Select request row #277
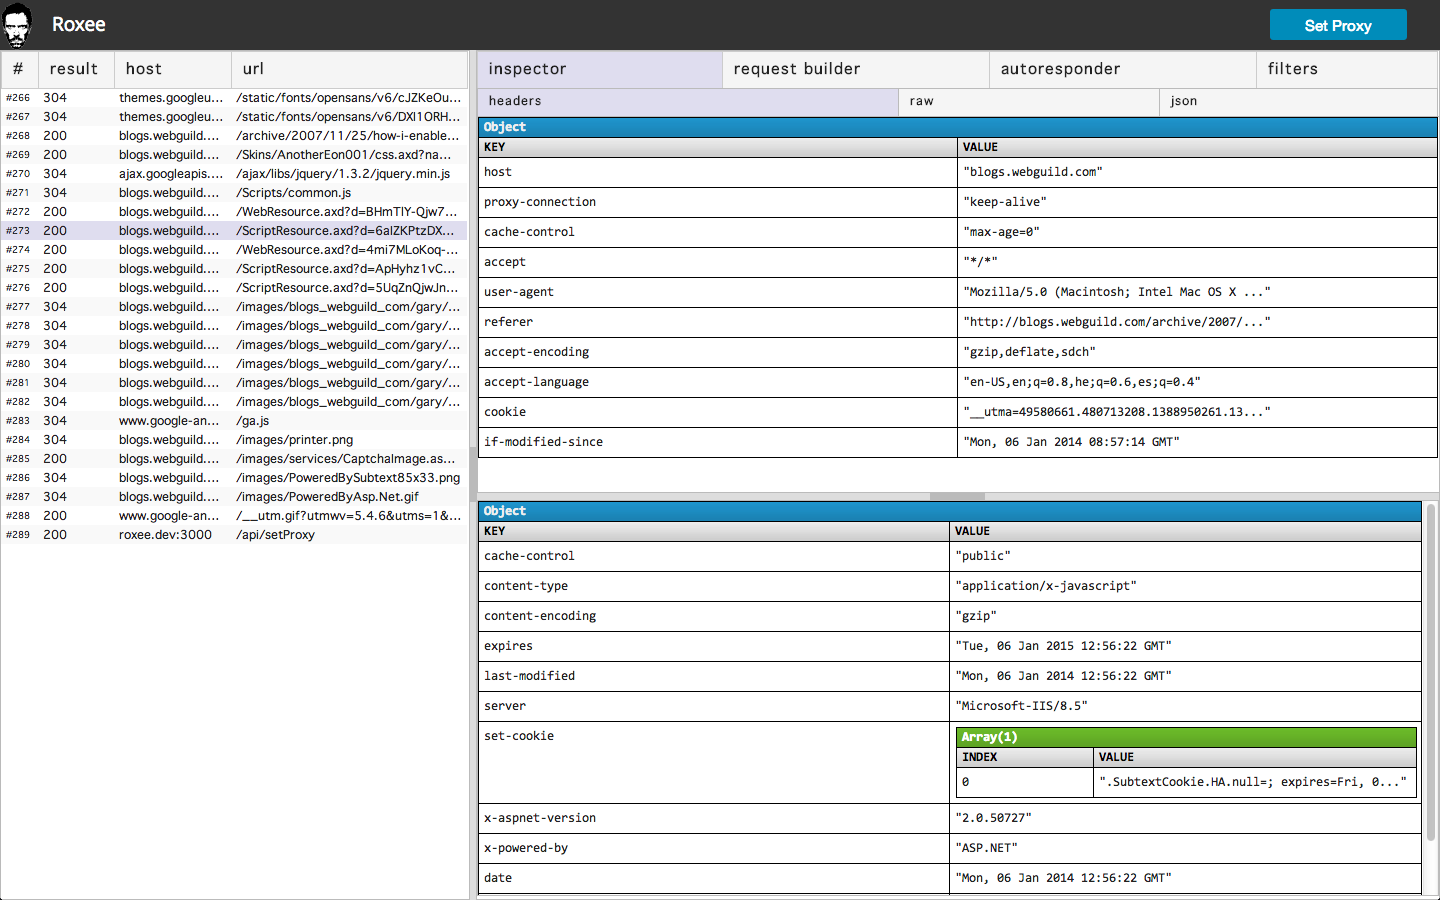The height and width of the screenshot is (900, 1440). click(x=234, y=307)
